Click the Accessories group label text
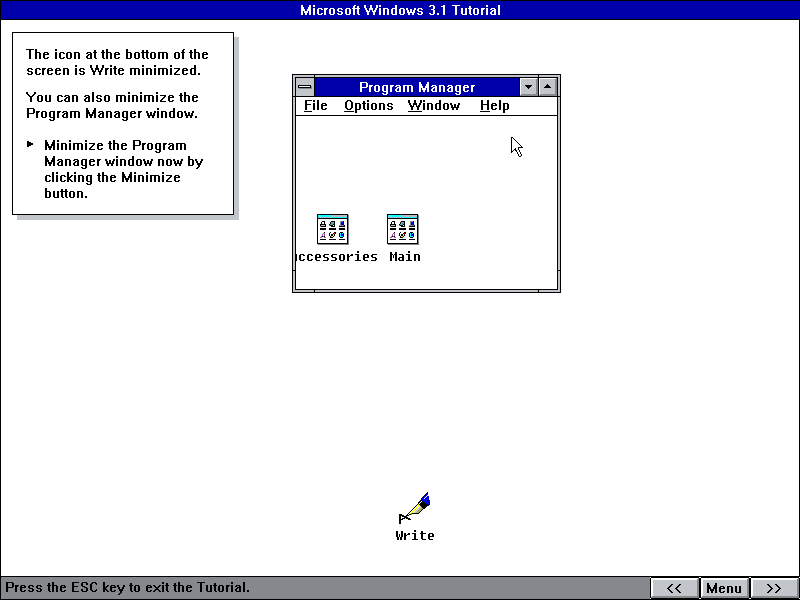Viewport: 800px width, 600px height. coord(337,257)
